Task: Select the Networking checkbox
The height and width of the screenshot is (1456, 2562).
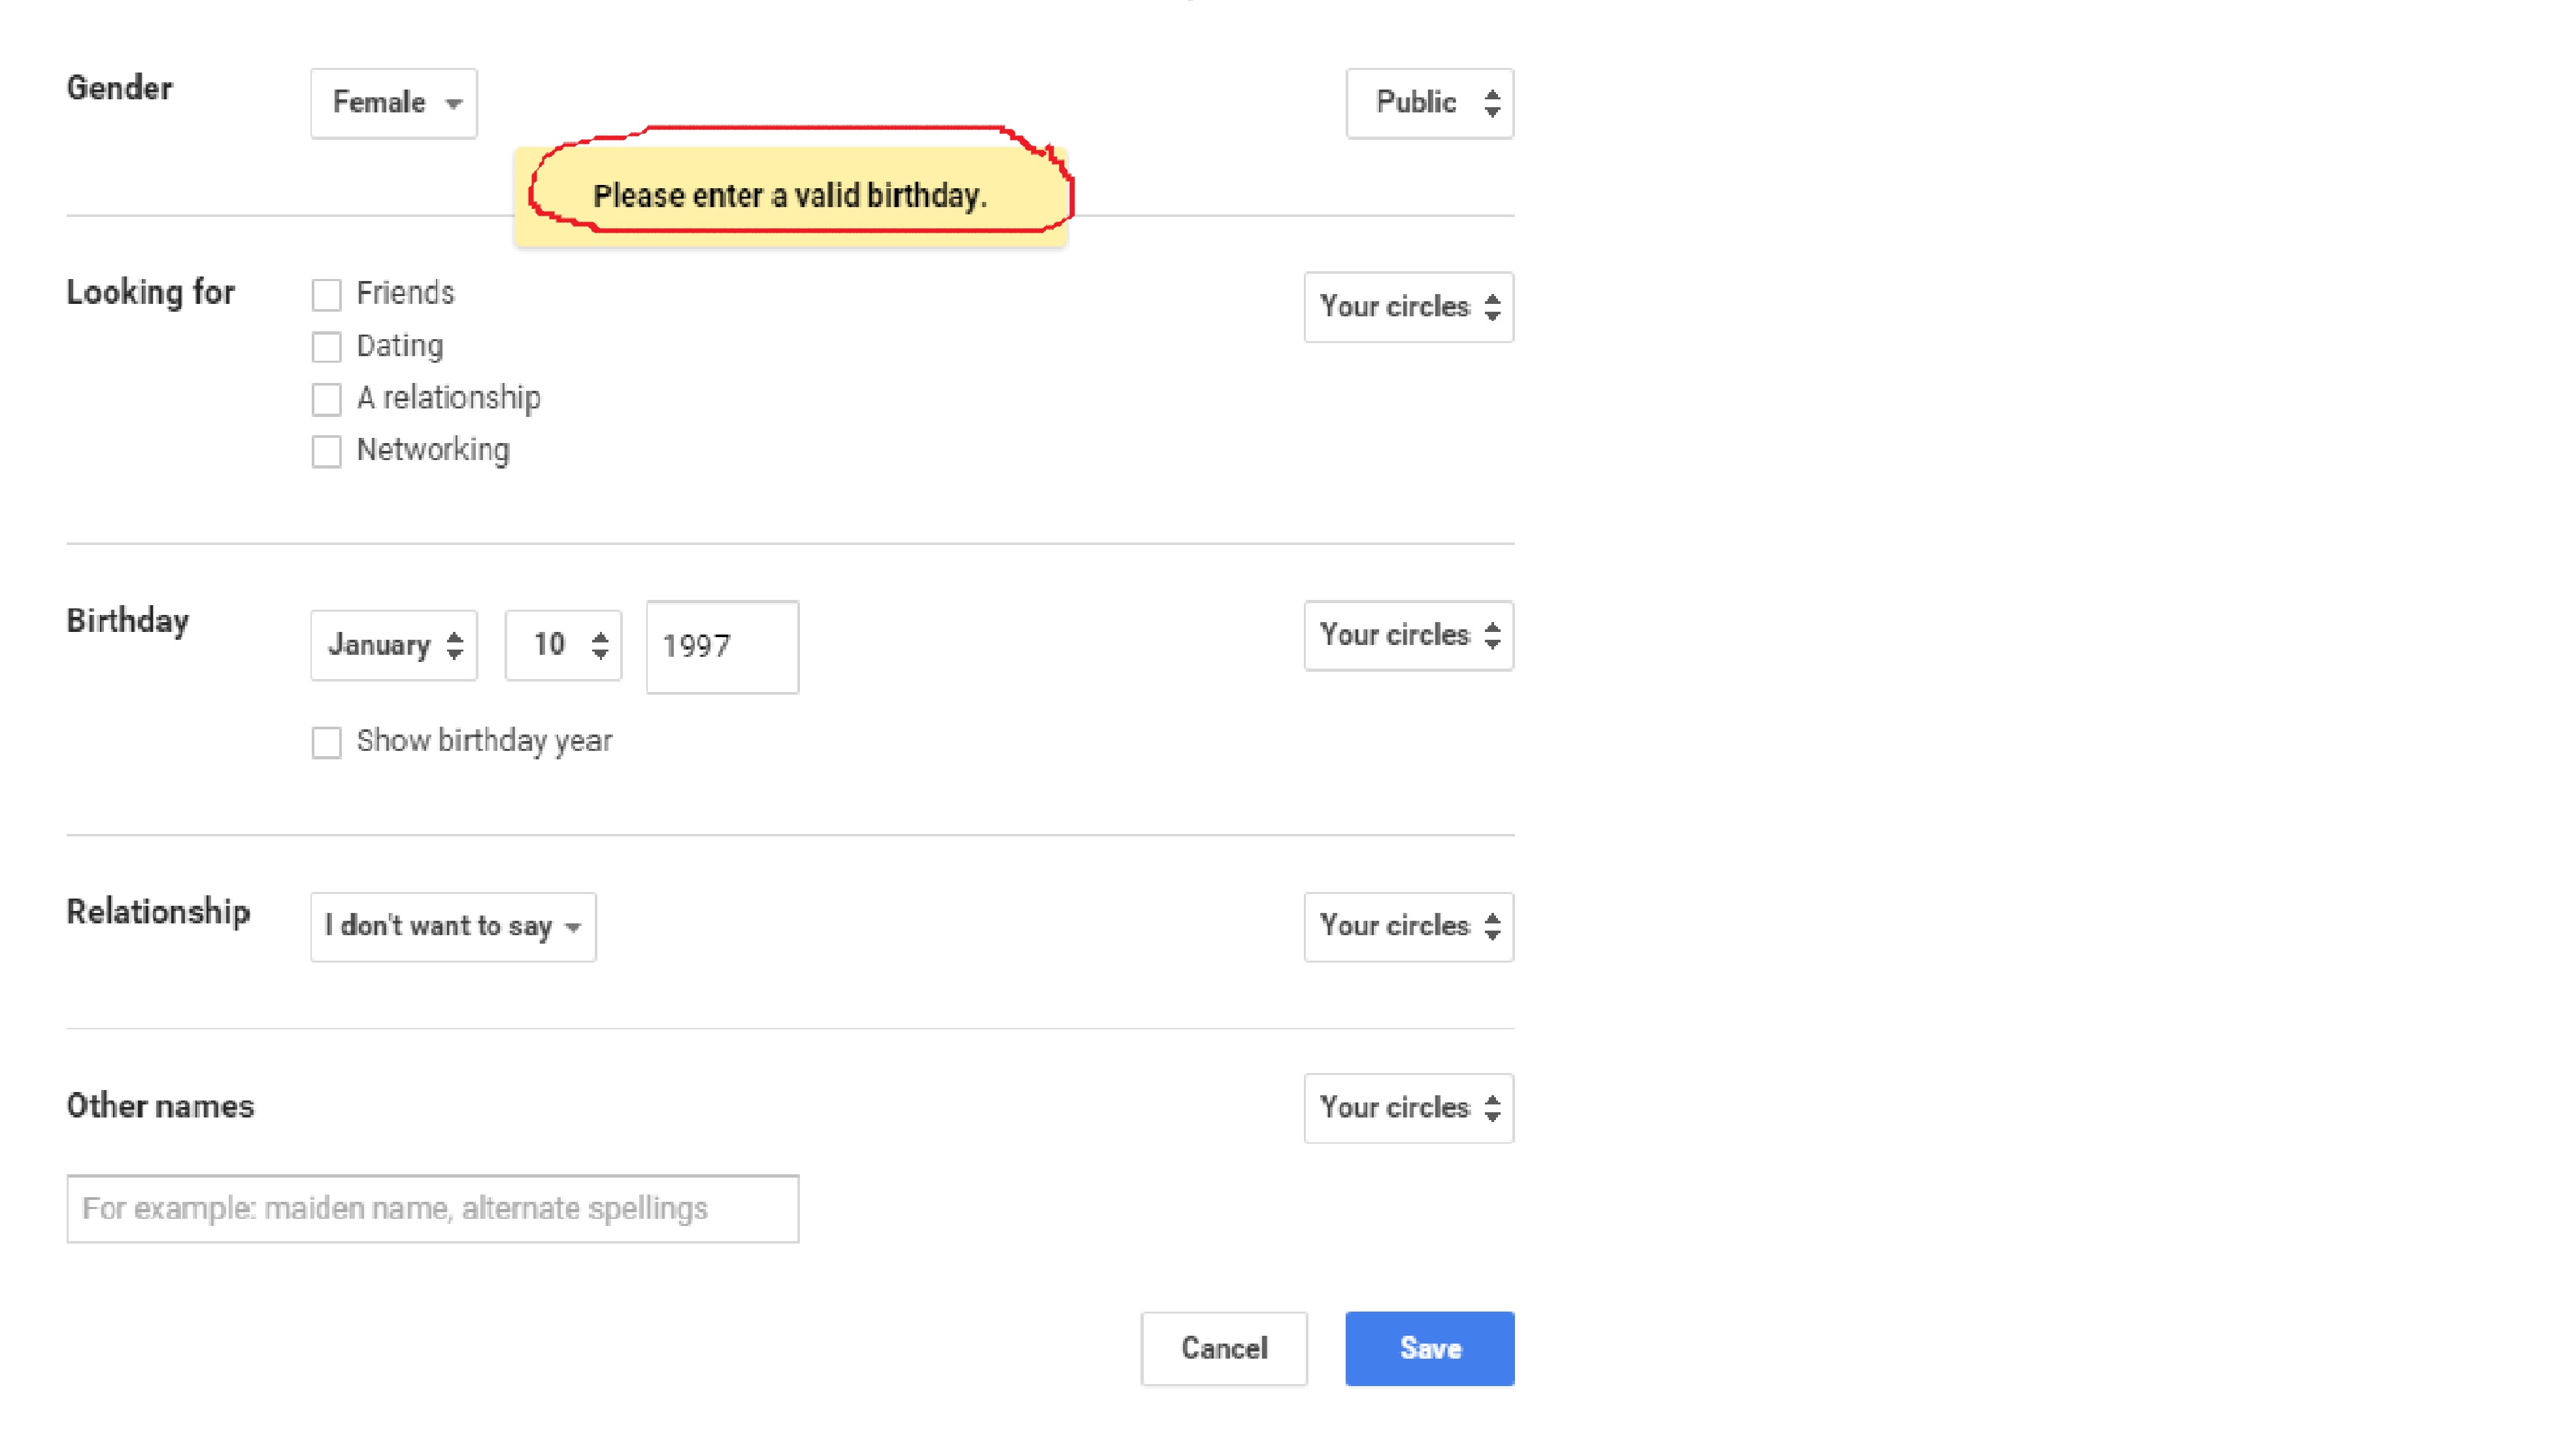Action: pos(326,451)
